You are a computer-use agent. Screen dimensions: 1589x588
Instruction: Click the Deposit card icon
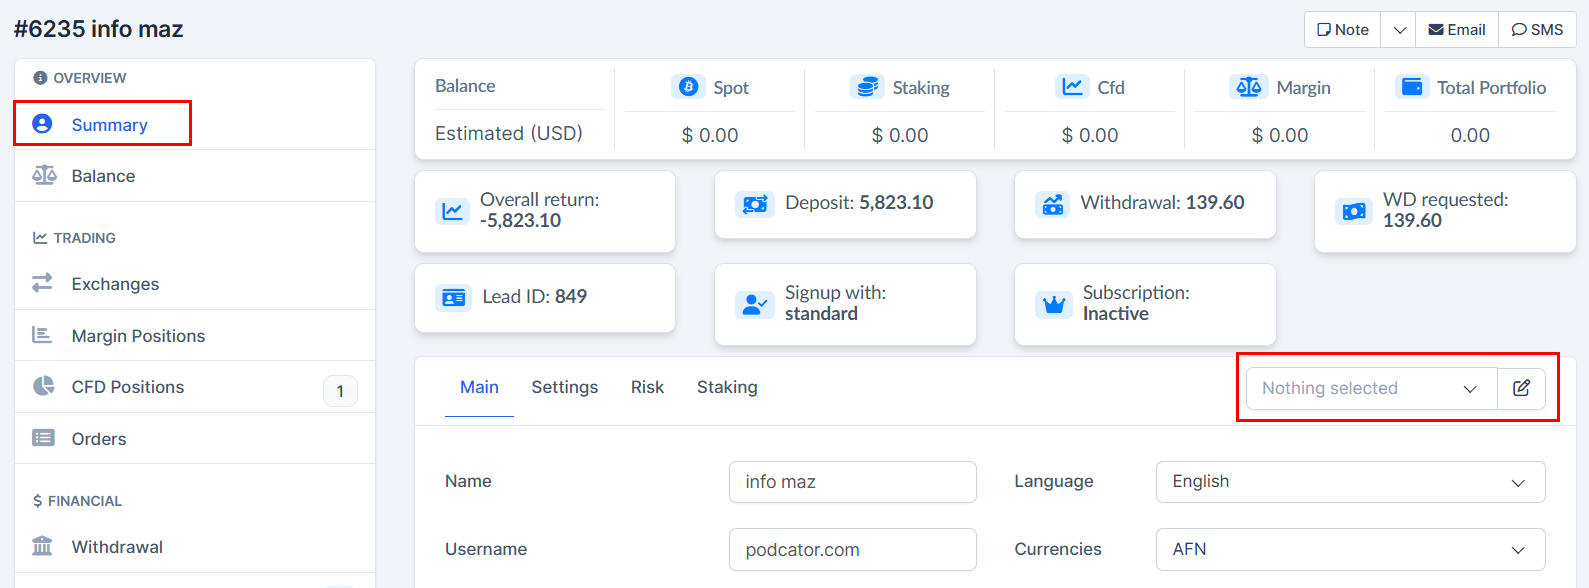tap(754, 204)
